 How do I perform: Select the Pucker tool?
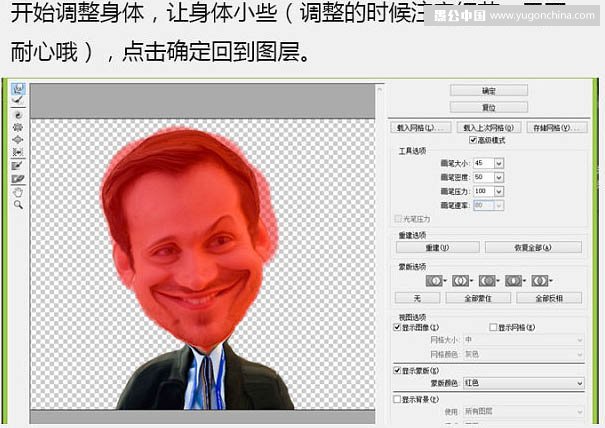coord(18,127)
